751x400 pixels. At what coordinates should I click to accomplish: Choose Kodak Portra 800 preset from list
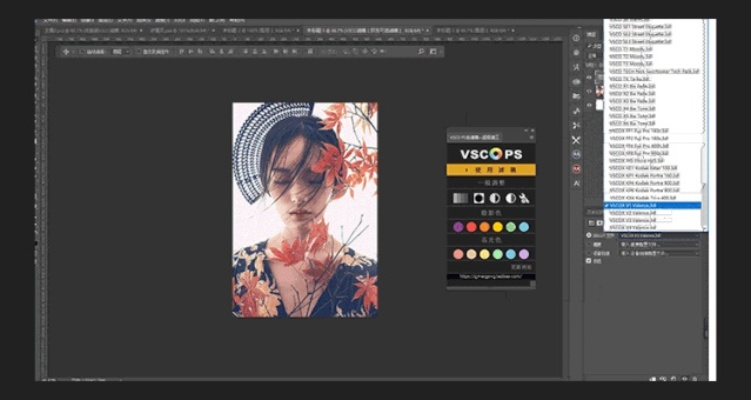(x=640, y=189)
